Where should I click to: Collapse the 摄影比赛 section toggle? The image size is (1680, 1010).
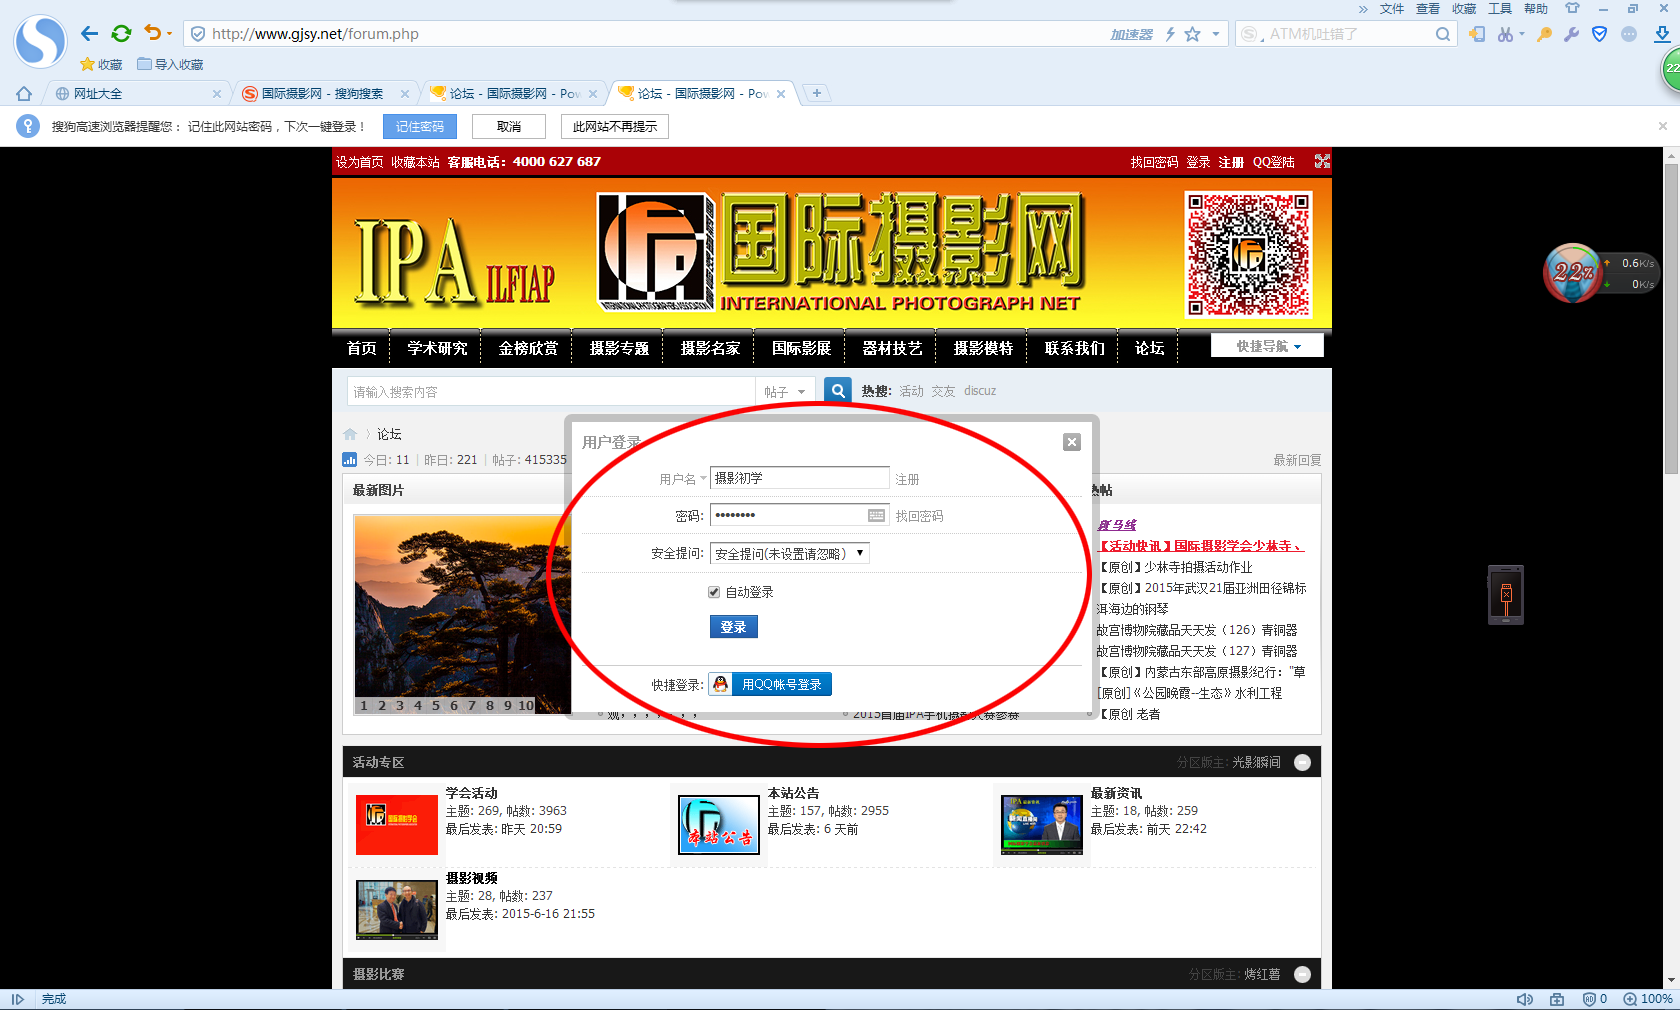click(1302, 974)
